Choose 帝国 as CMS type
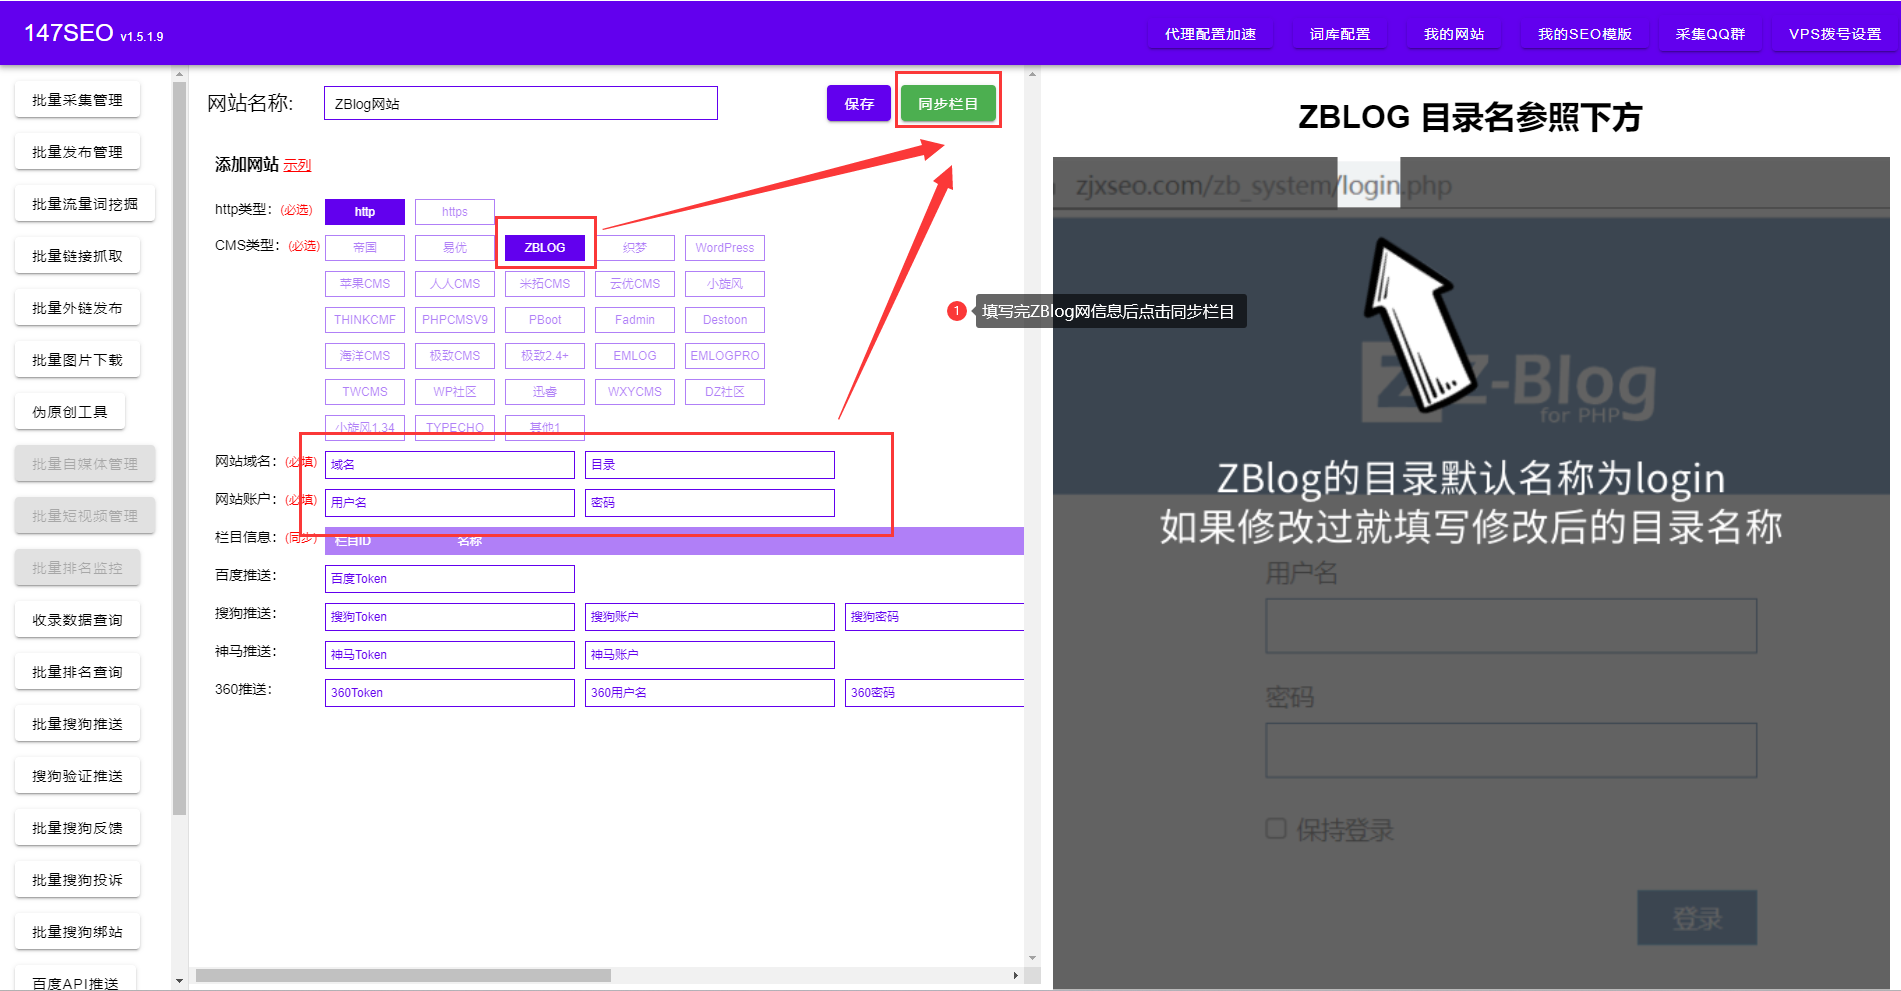 365,248
